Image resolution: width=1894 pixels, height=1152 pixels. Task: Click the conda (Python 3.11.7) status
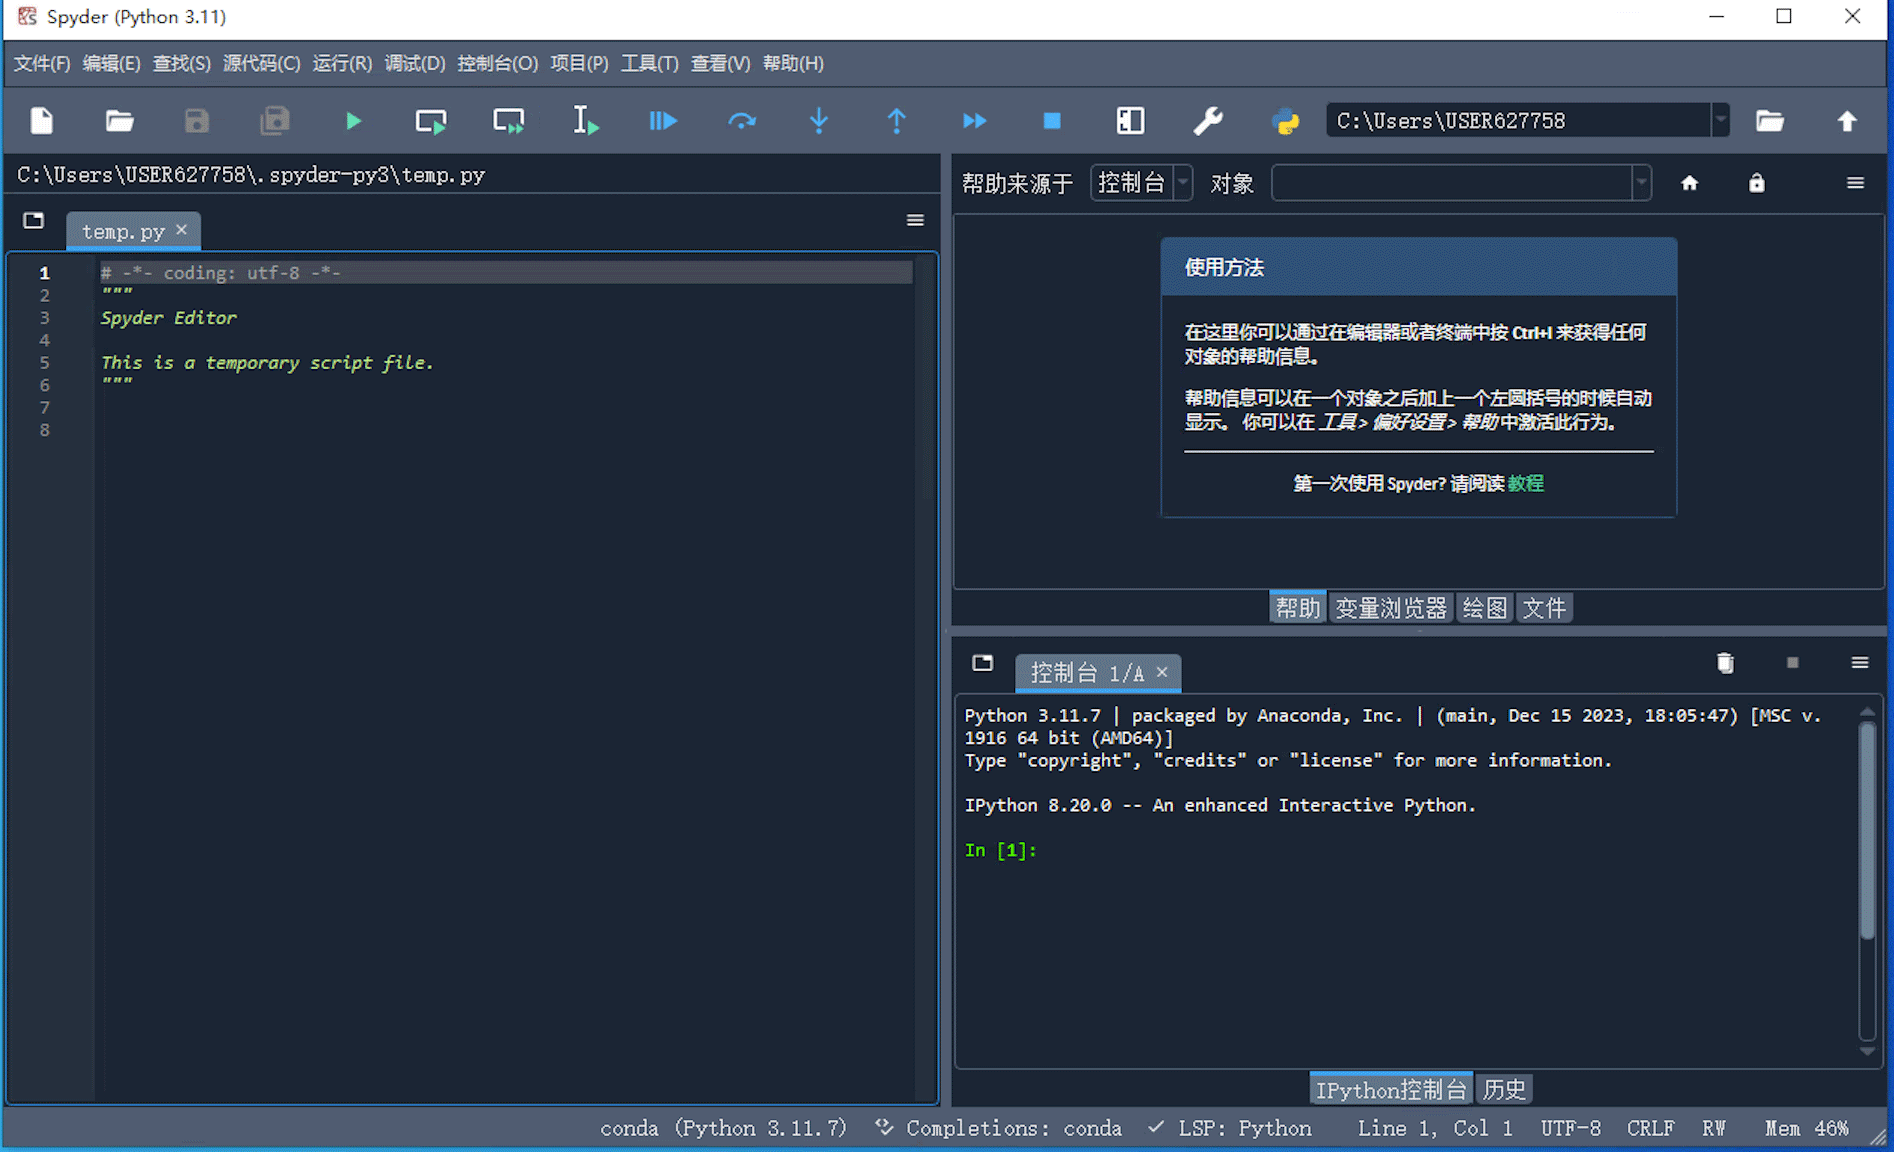tap(722, 1128)
